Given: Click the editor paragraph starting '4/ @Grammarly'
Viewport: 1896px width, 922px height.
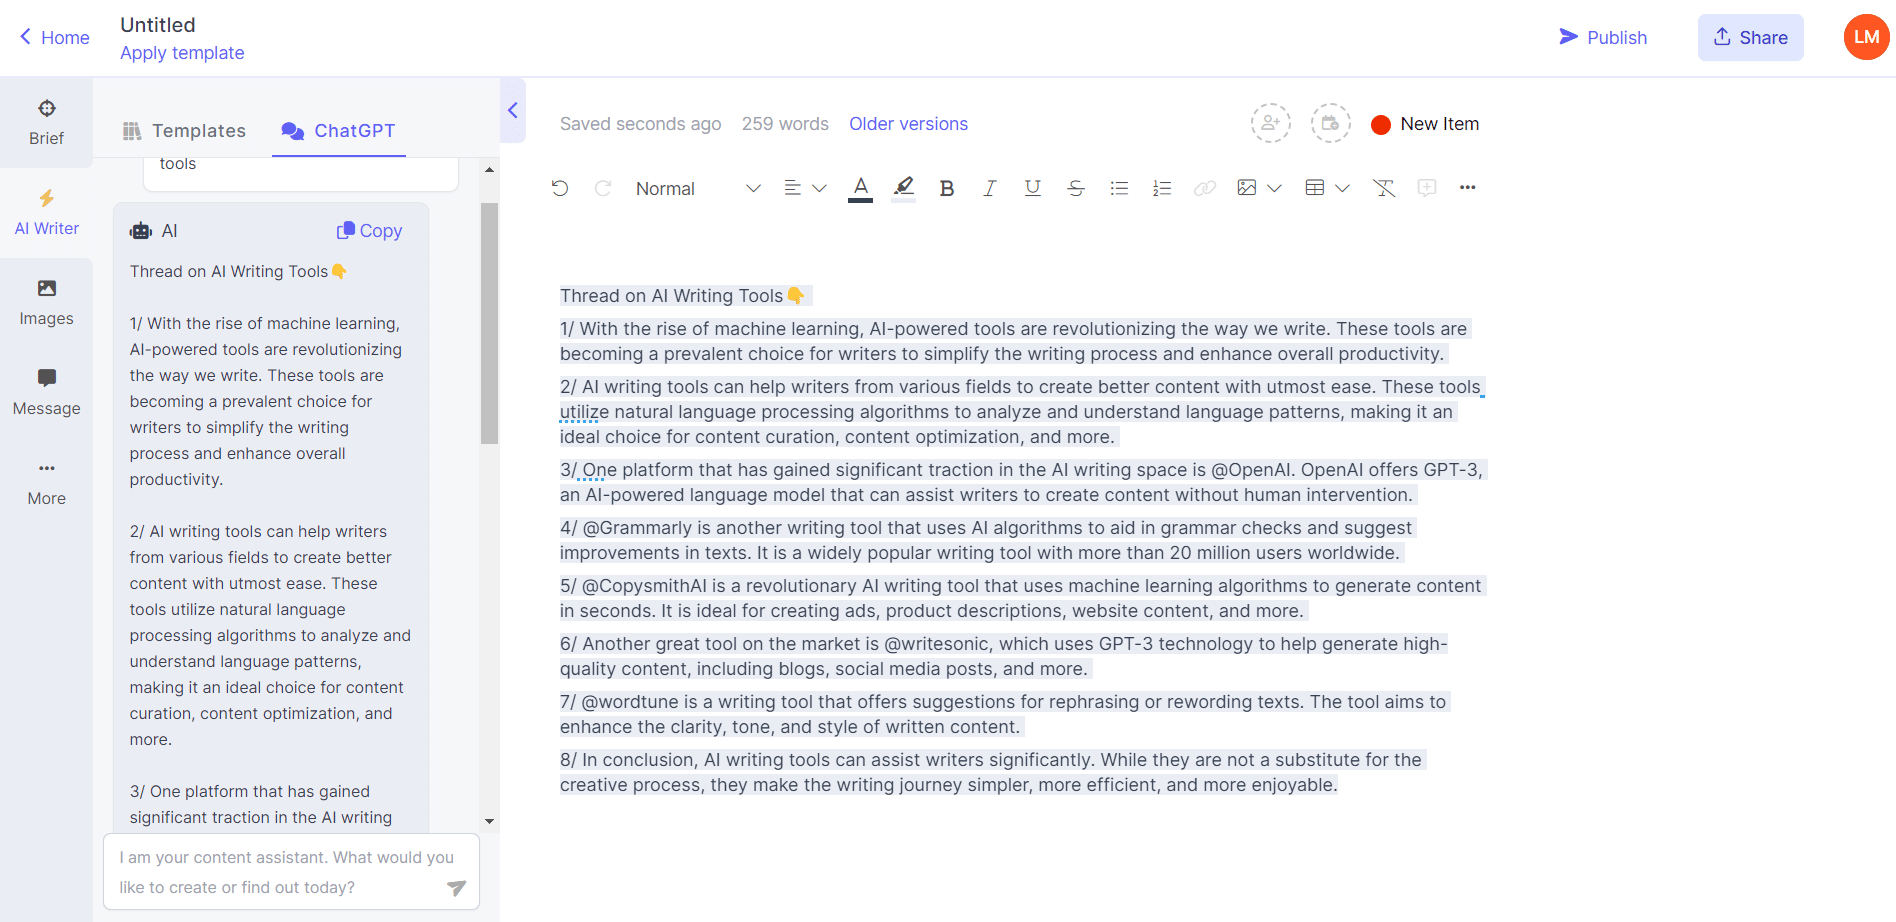Looking at the screenshot, I should click(x=986, y=540).
